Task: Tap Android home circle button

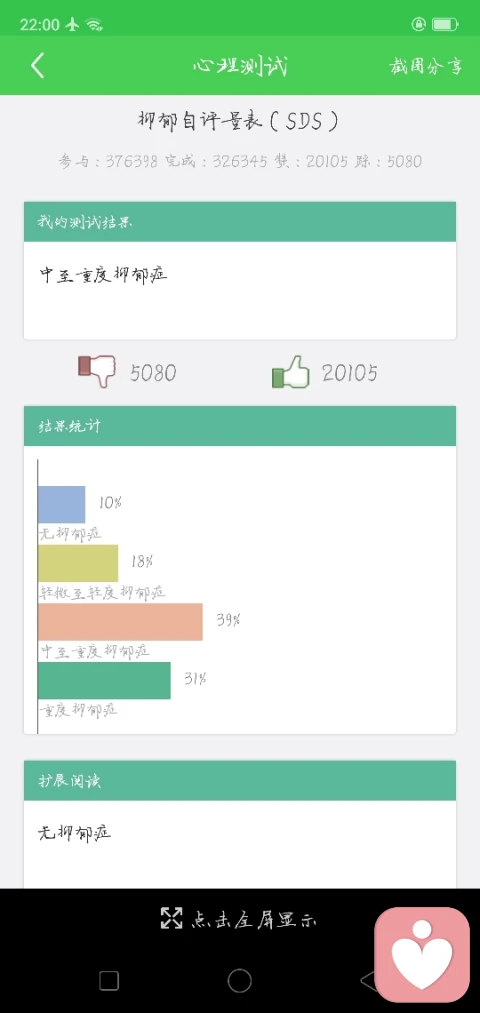Action: pyautogui.click(x=240, y=981)
